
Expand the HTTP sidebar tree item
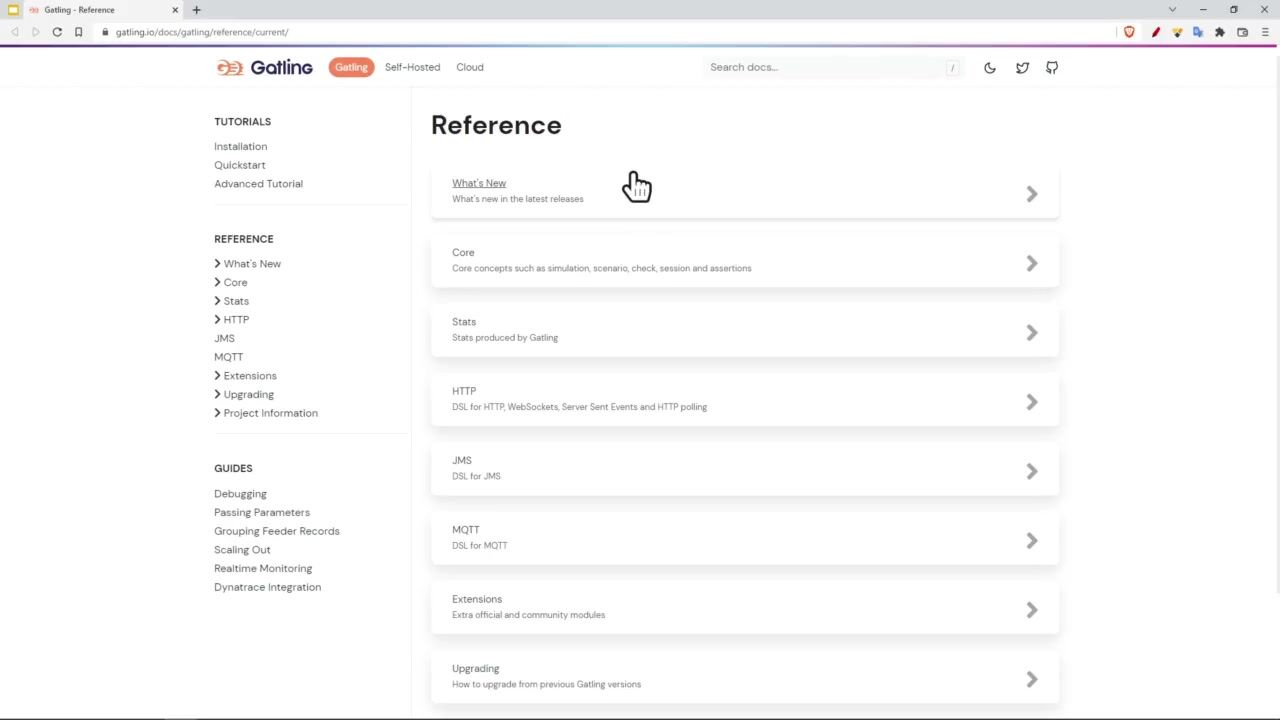[218, 319]
